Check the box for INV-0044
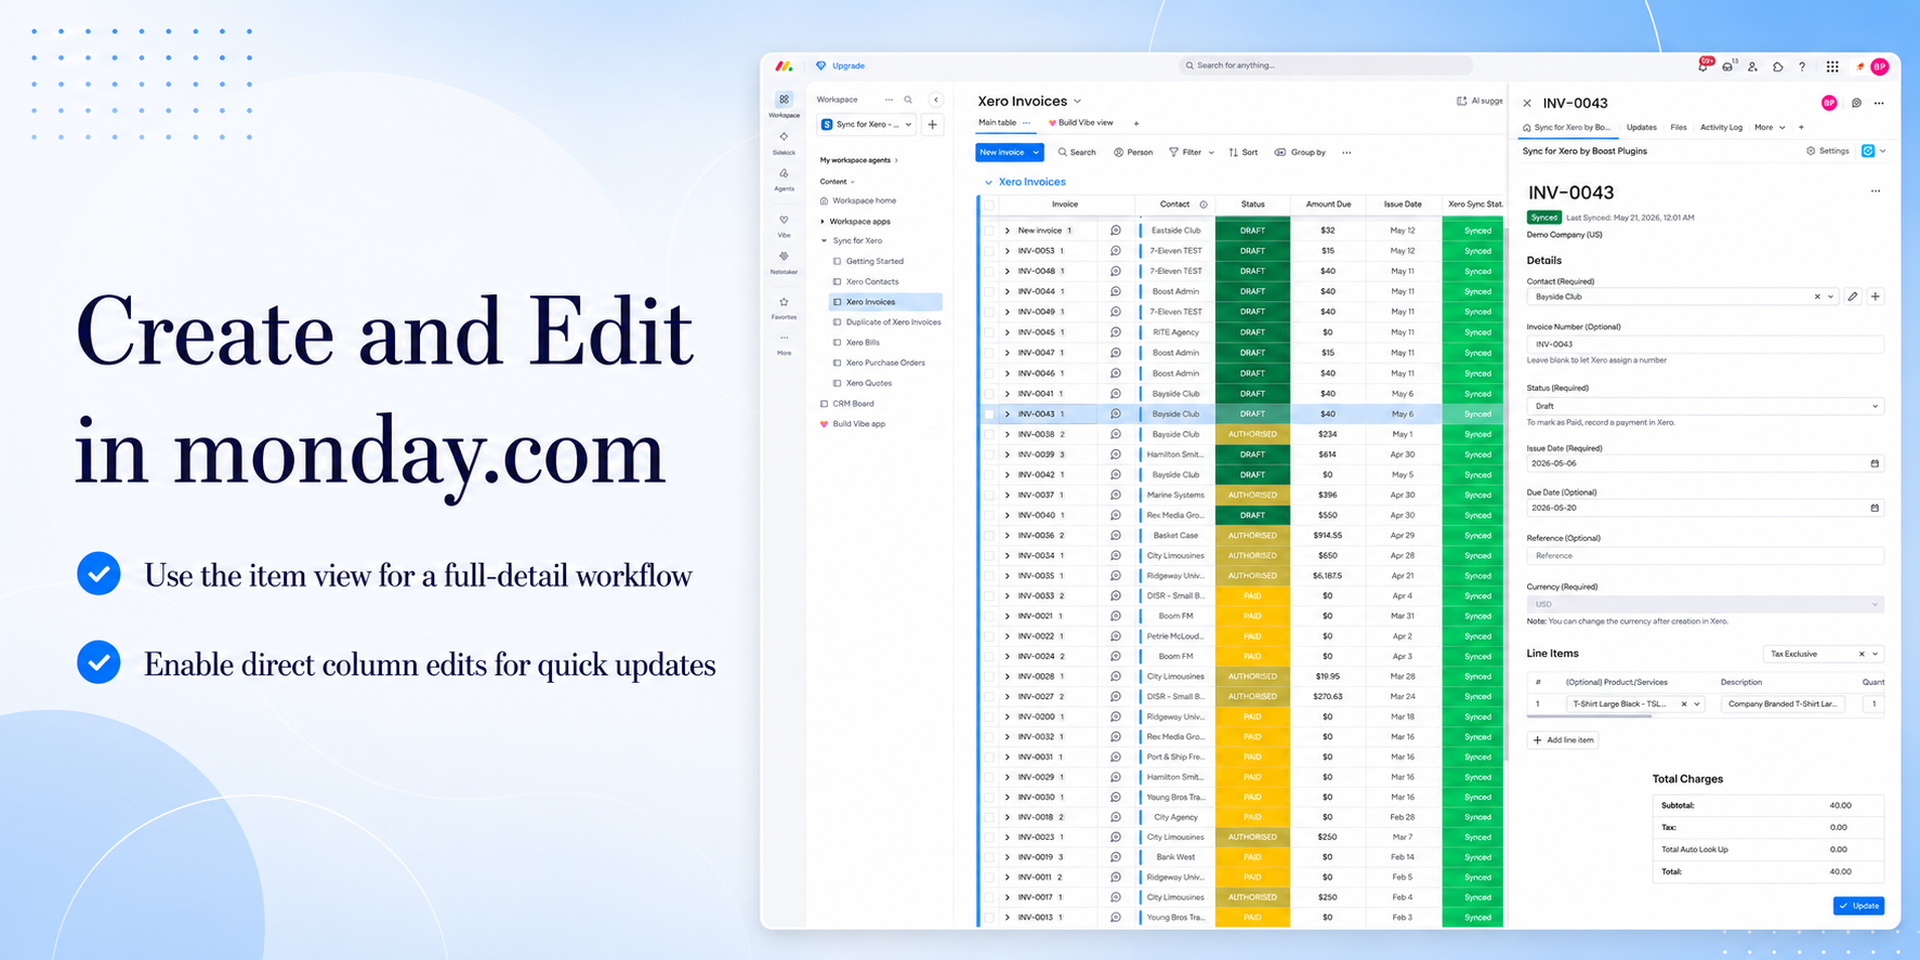The image size is (1920, 960). [990, 292]
